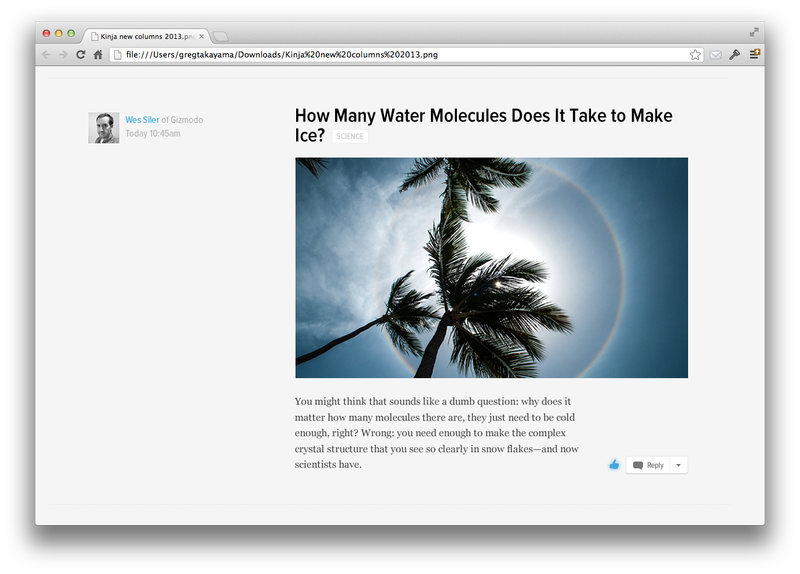Reload the page with refresh icon
This screenshot has width=800, height=574.
[x=81, y=55]
